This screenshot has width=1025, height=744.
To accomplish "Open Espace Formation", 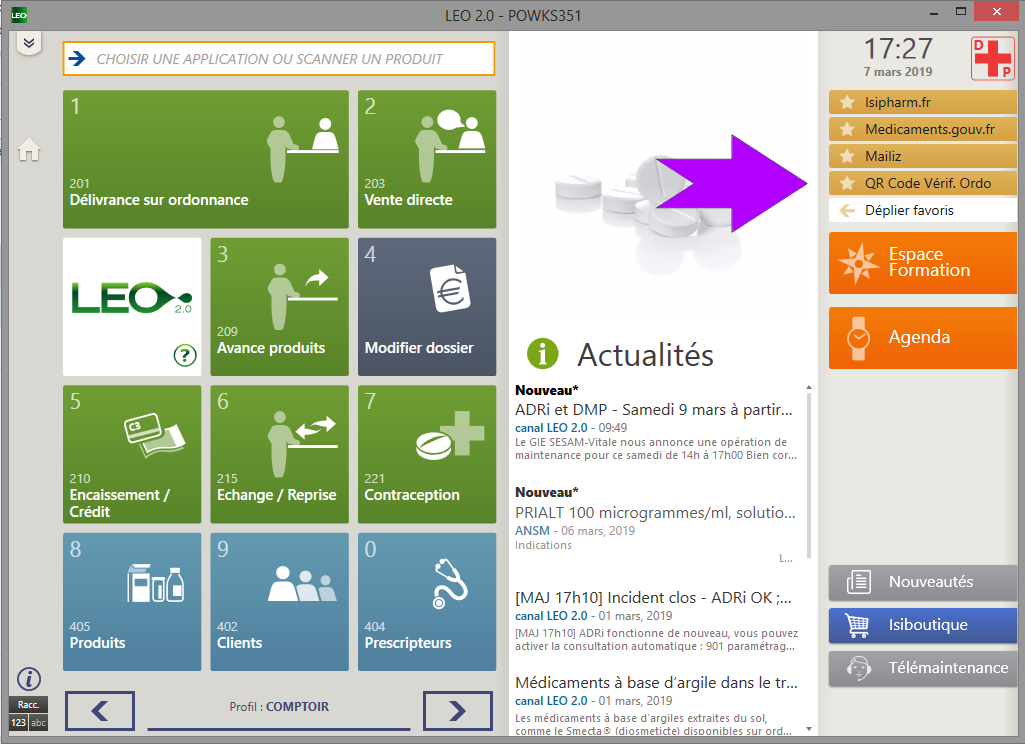I will [x=922, y=263].
